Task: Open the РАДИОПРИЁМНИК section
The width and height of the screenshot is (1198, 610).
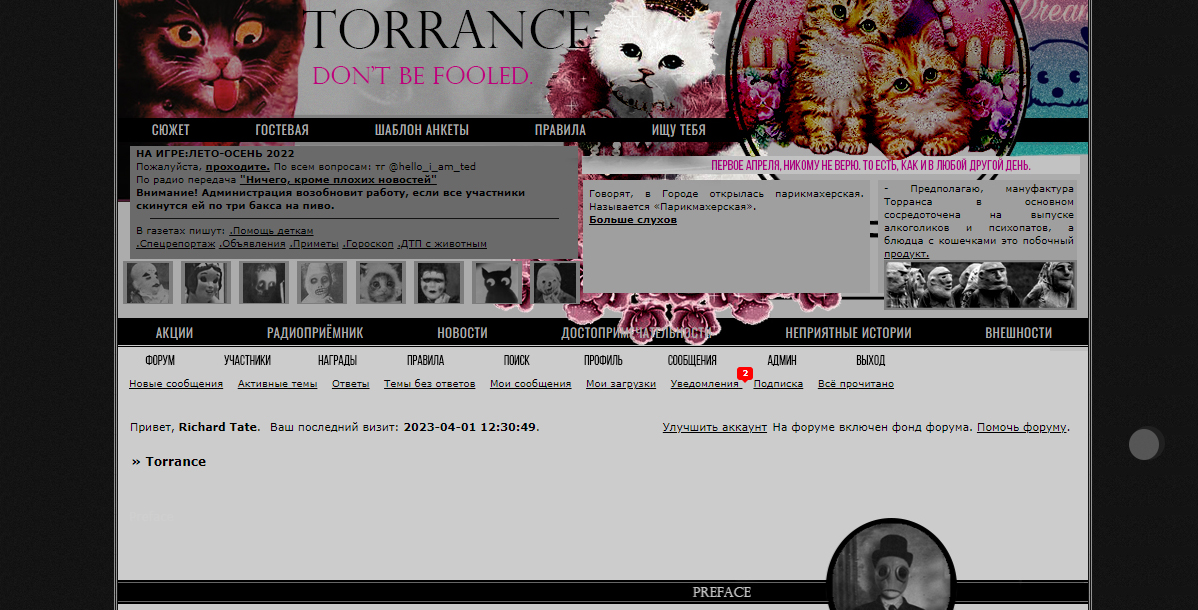Action: 315,333
